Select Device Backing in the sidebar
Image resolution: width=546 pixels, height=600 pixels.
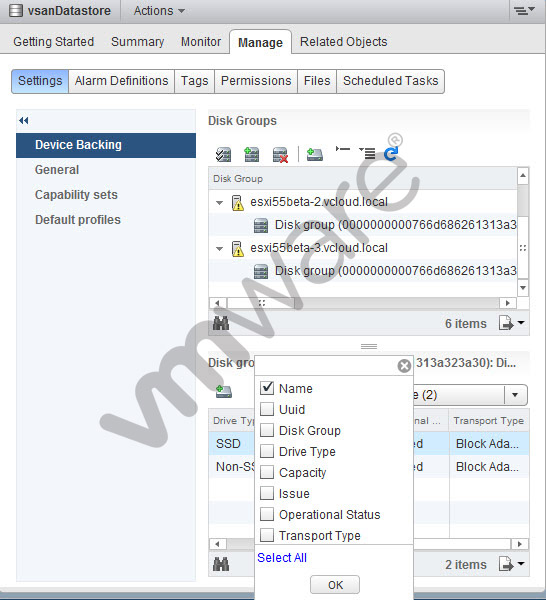click(106, 145)
